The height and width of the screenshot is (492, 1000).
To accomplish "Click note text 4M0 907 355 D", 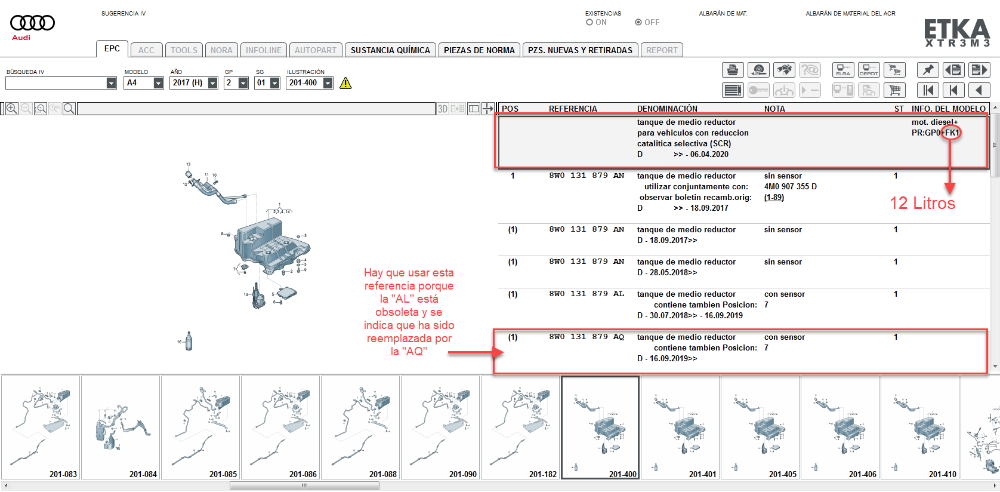I will (x=790, y=186).
